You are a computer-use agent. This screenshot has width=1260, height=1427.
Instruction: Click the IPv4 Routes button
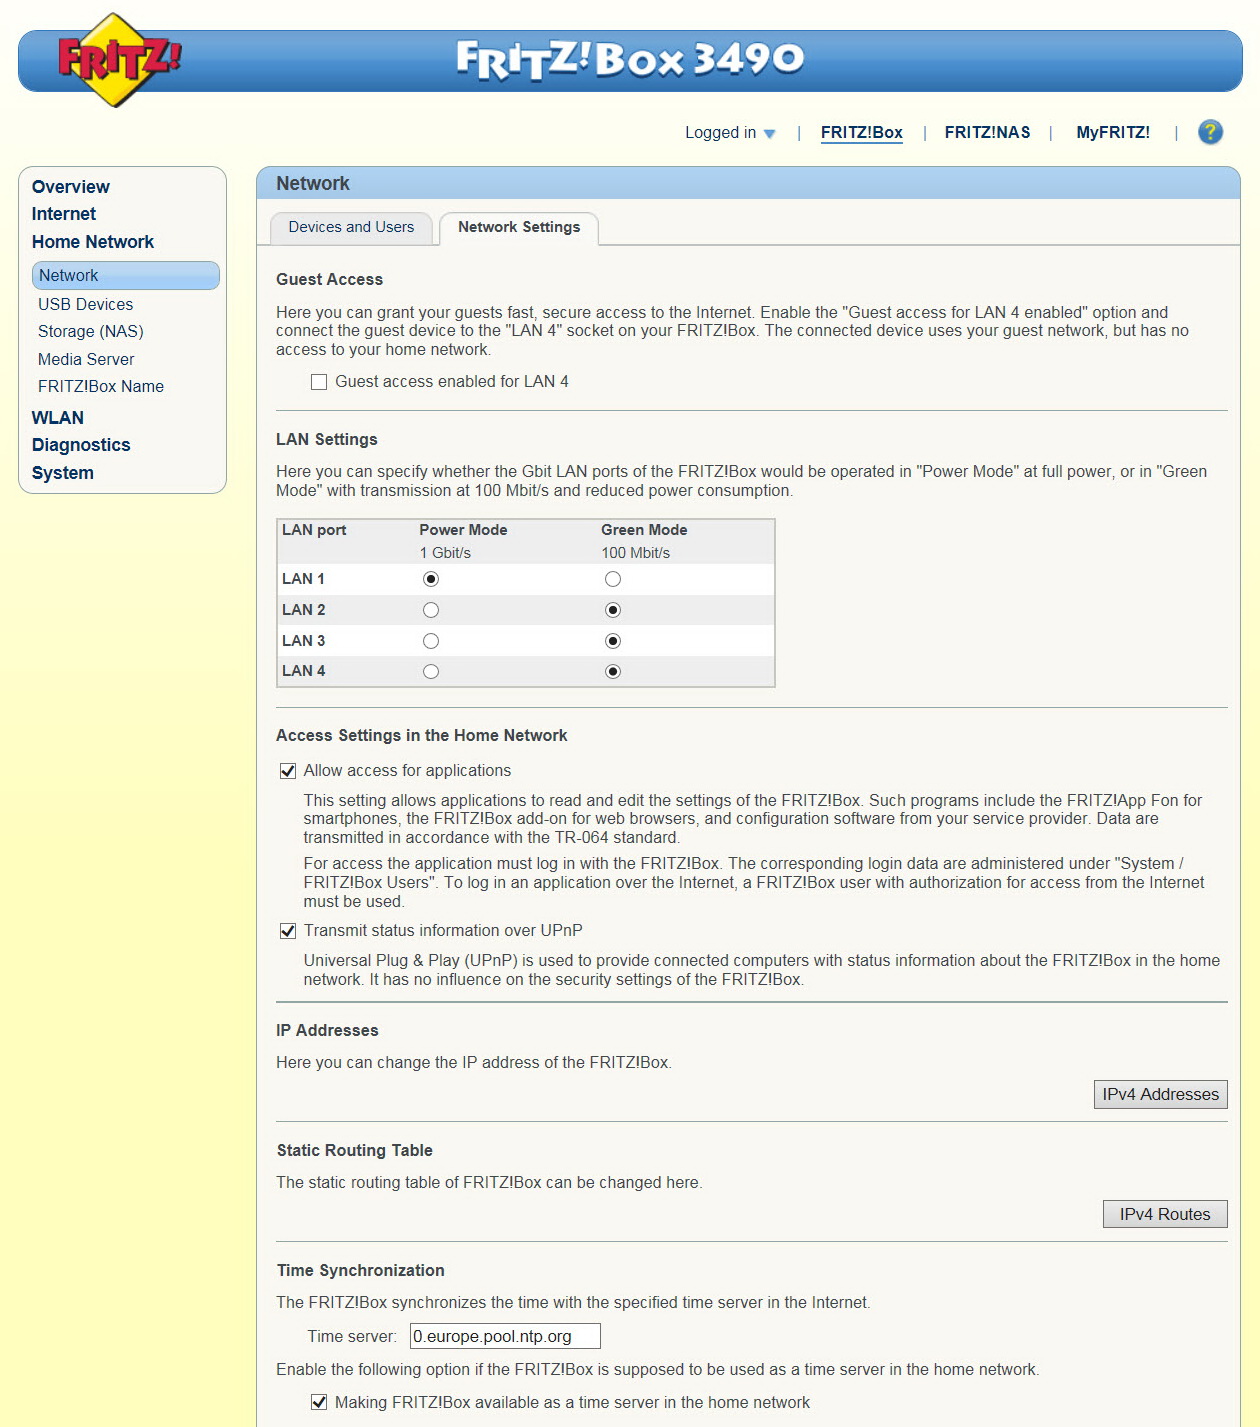pos(1165,1214)
